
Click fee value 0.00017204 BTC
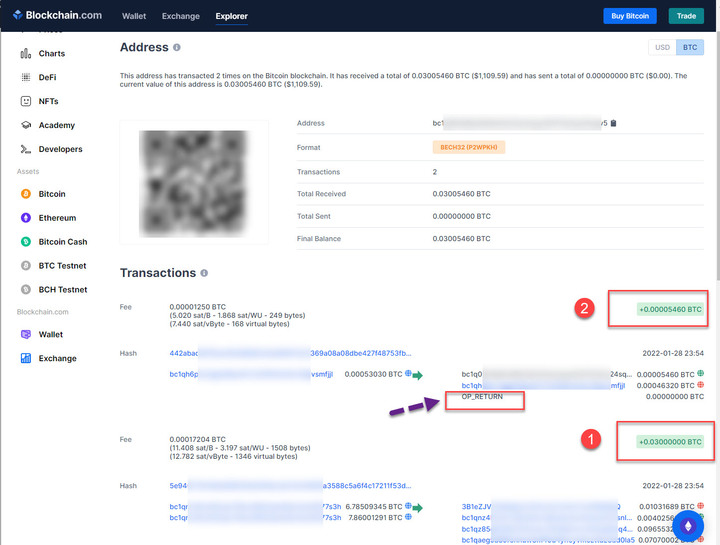click(x=197, y=439)
